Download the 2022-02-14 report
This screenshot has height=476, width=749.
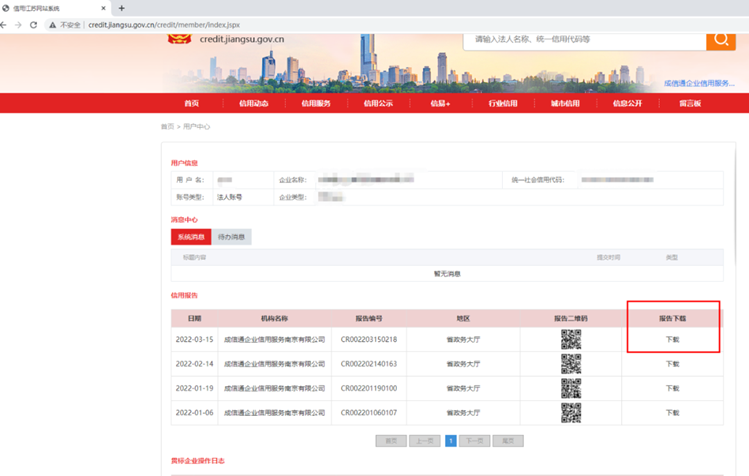[673, 364]
